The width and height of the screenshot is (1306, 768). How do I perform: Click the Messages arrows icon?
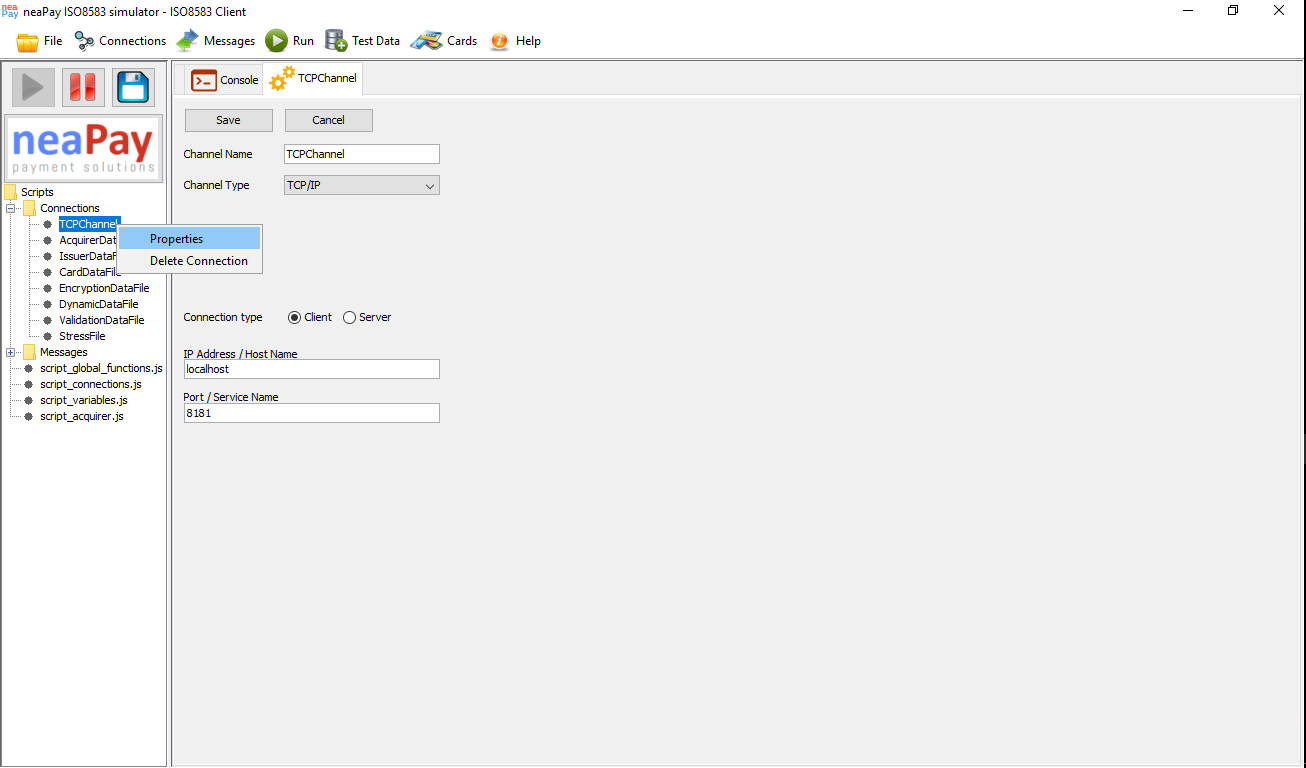(187, 41)
